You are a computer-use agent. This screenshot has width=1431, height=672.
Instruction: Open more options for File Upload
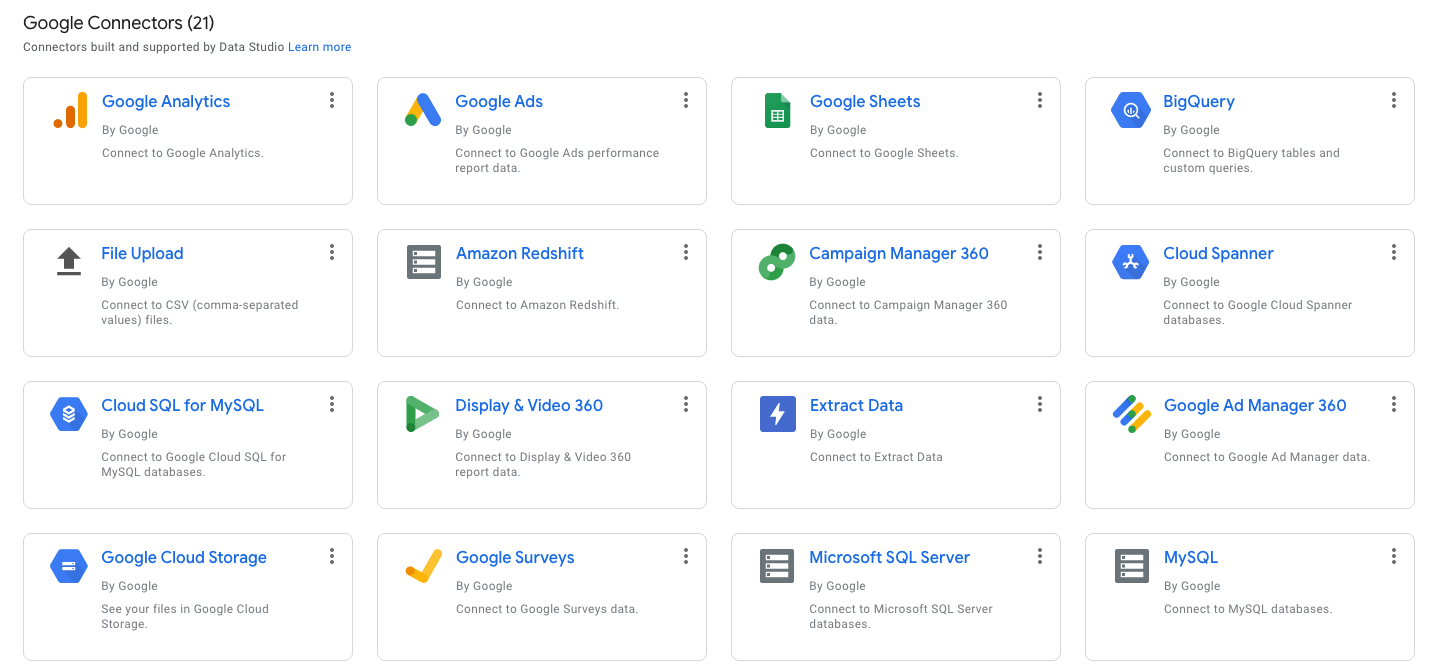coord(332,252)
